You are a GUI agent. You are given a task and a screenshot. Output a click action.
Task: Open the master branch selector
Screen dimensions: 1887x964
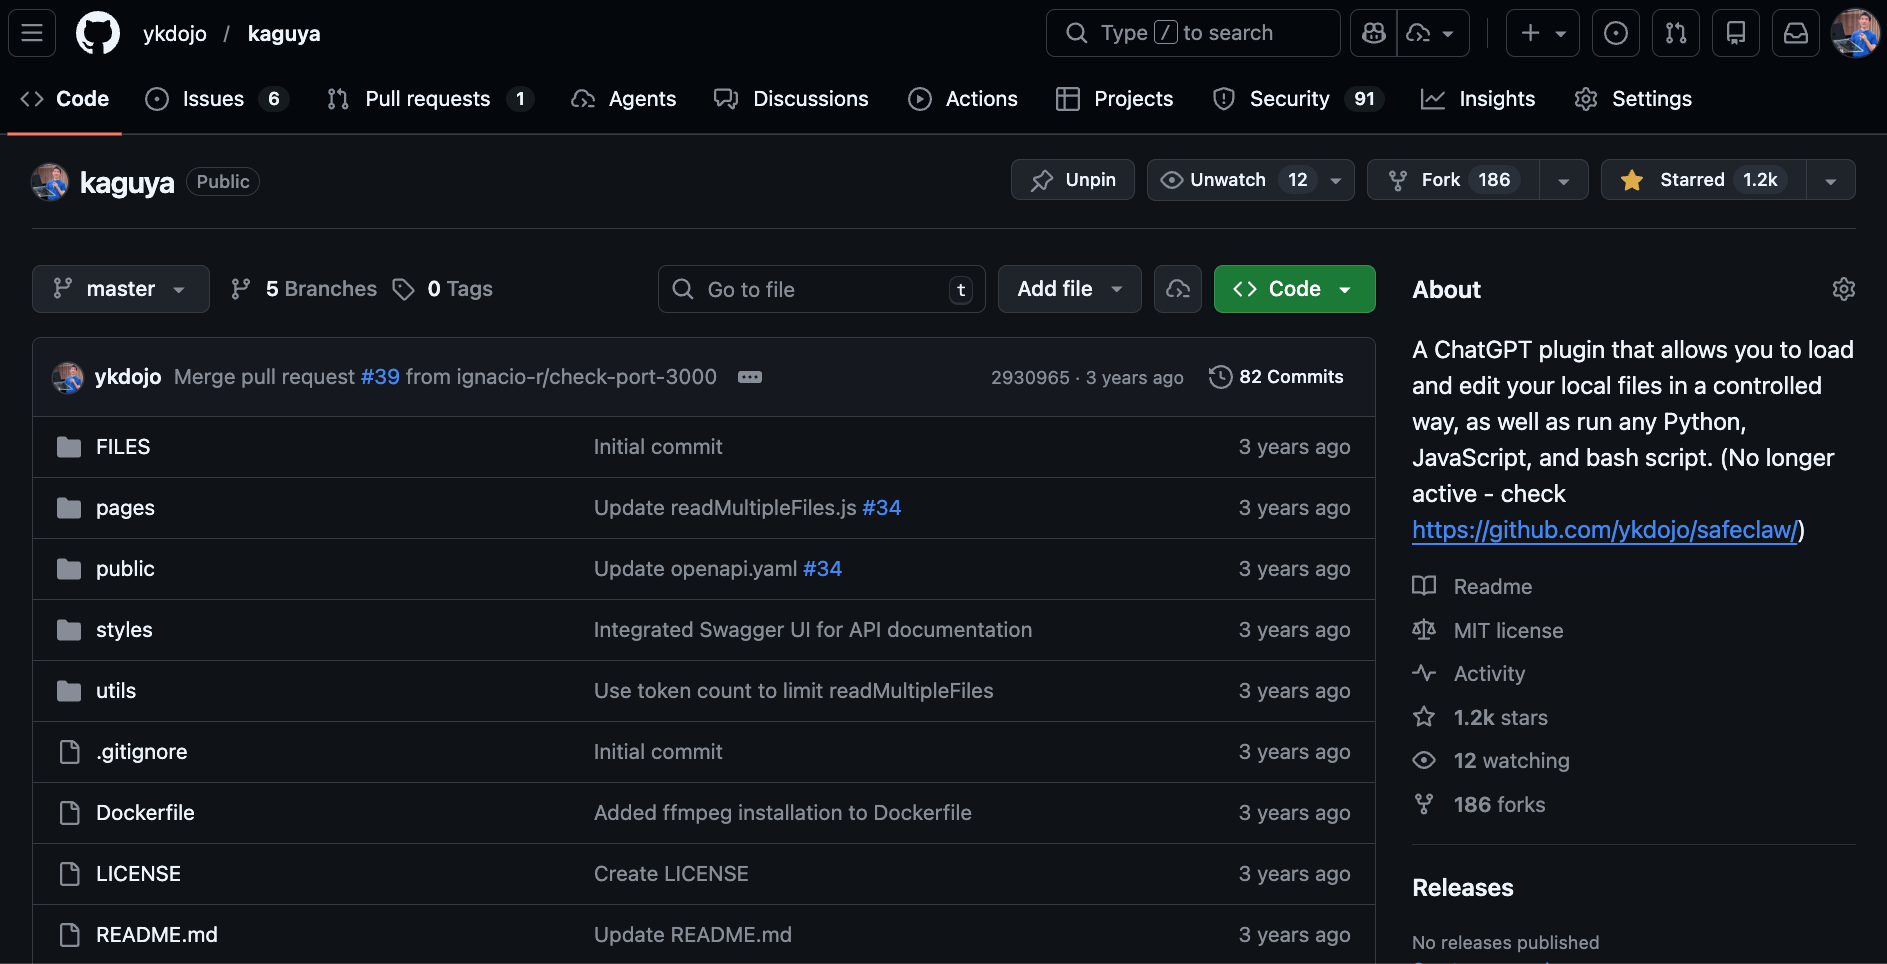pyautogui.click(x=120, y=289)
